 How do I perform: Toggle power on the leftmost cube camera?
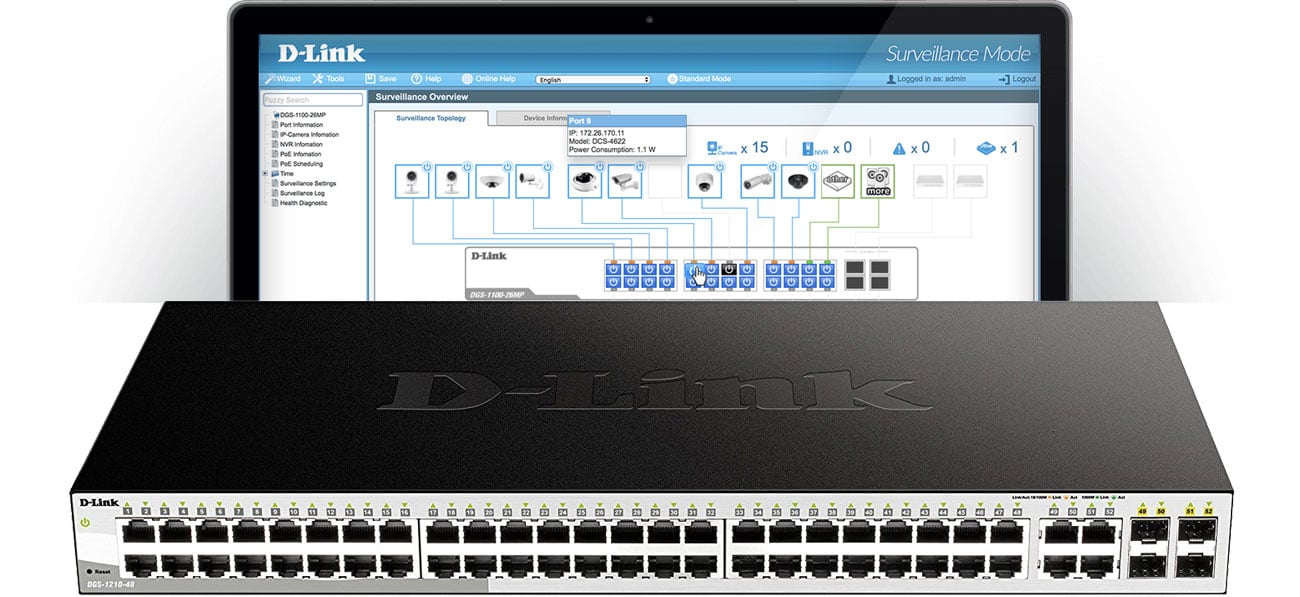(x=426, y=167)
